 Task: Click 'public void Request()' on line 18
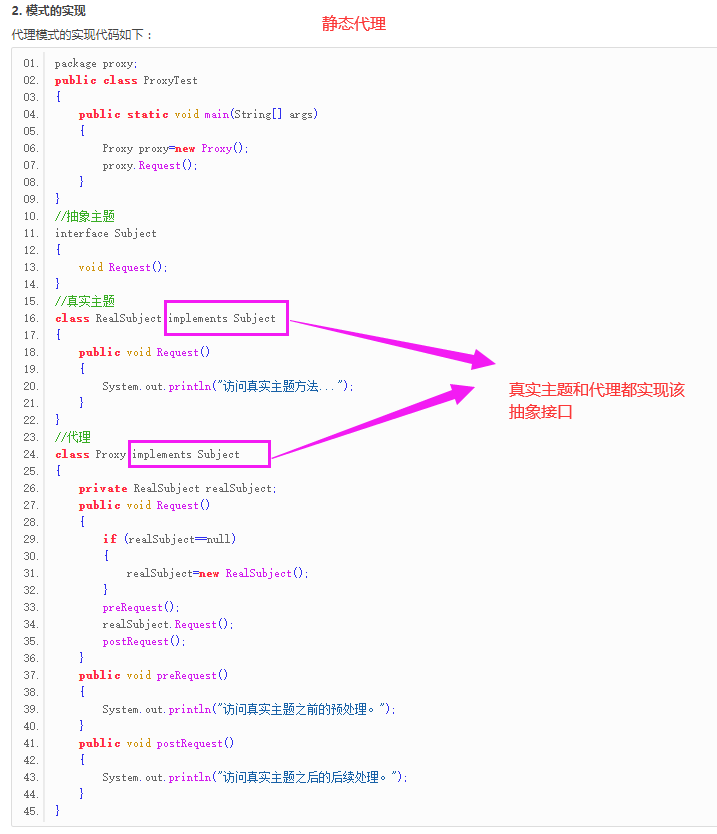point(145,352)
